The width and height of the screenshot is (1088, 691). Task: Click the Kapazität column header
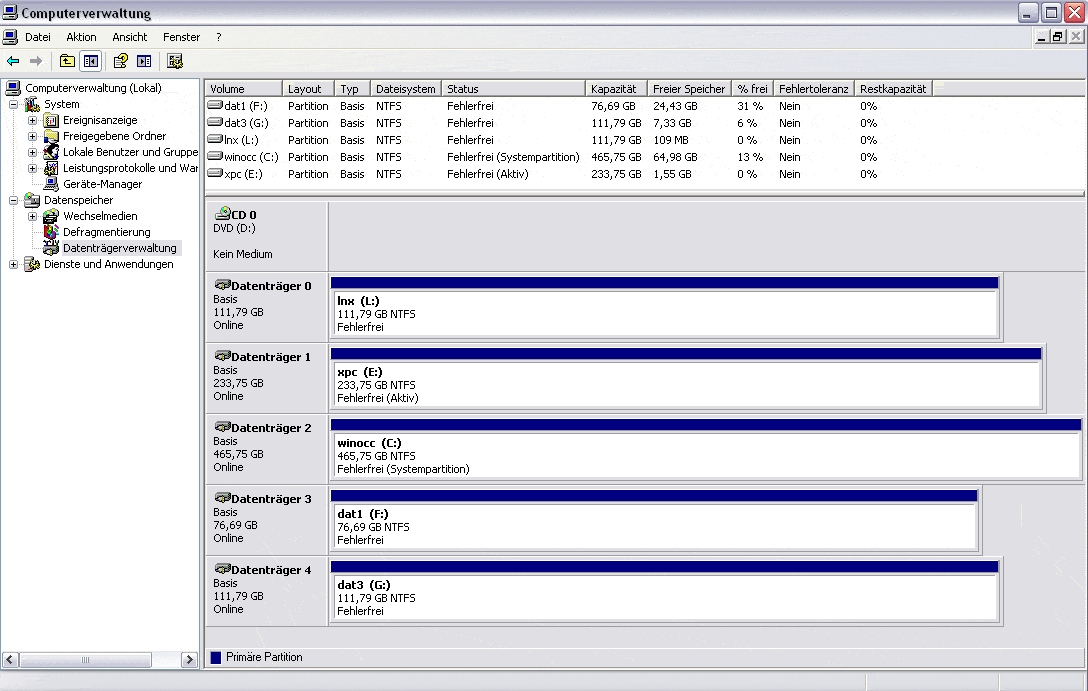613,89
